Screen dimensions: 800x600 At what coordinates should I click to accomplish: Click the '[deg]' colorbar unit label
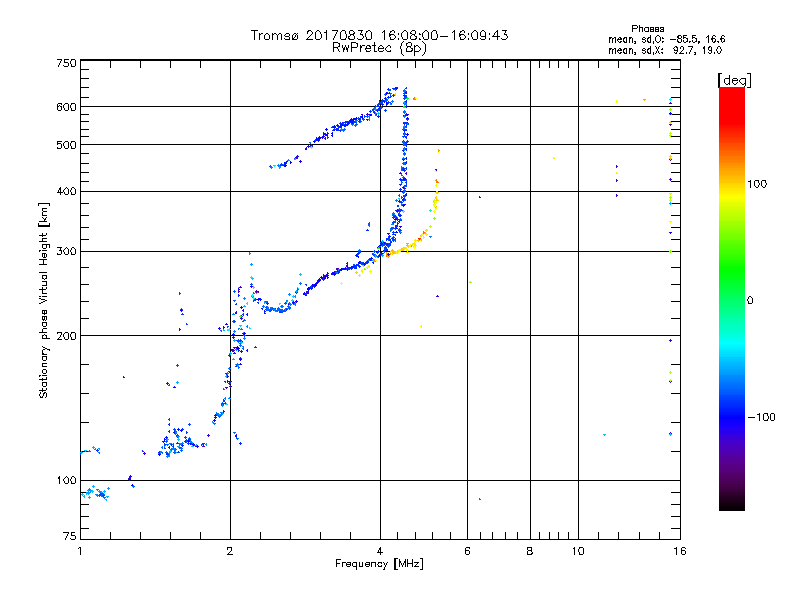[x=734, y=80]
